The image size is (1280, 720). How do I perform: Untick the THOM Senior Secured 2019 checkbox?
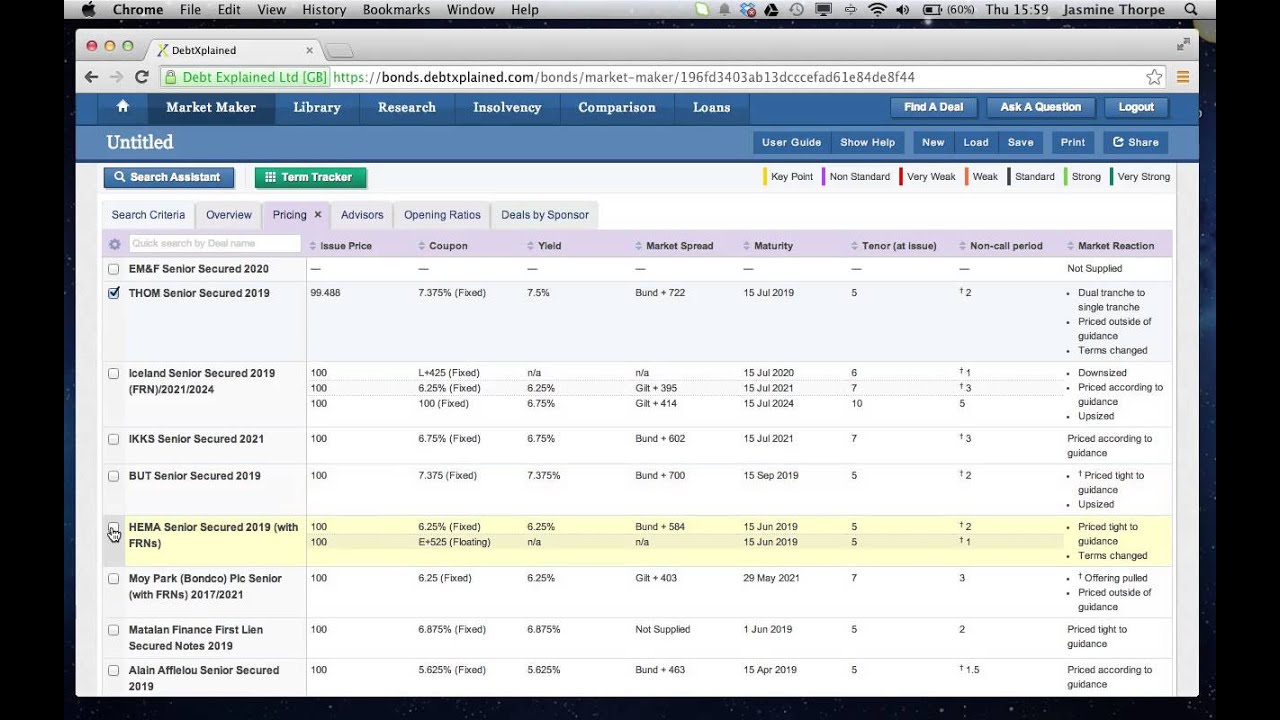(x=113, y=293)
